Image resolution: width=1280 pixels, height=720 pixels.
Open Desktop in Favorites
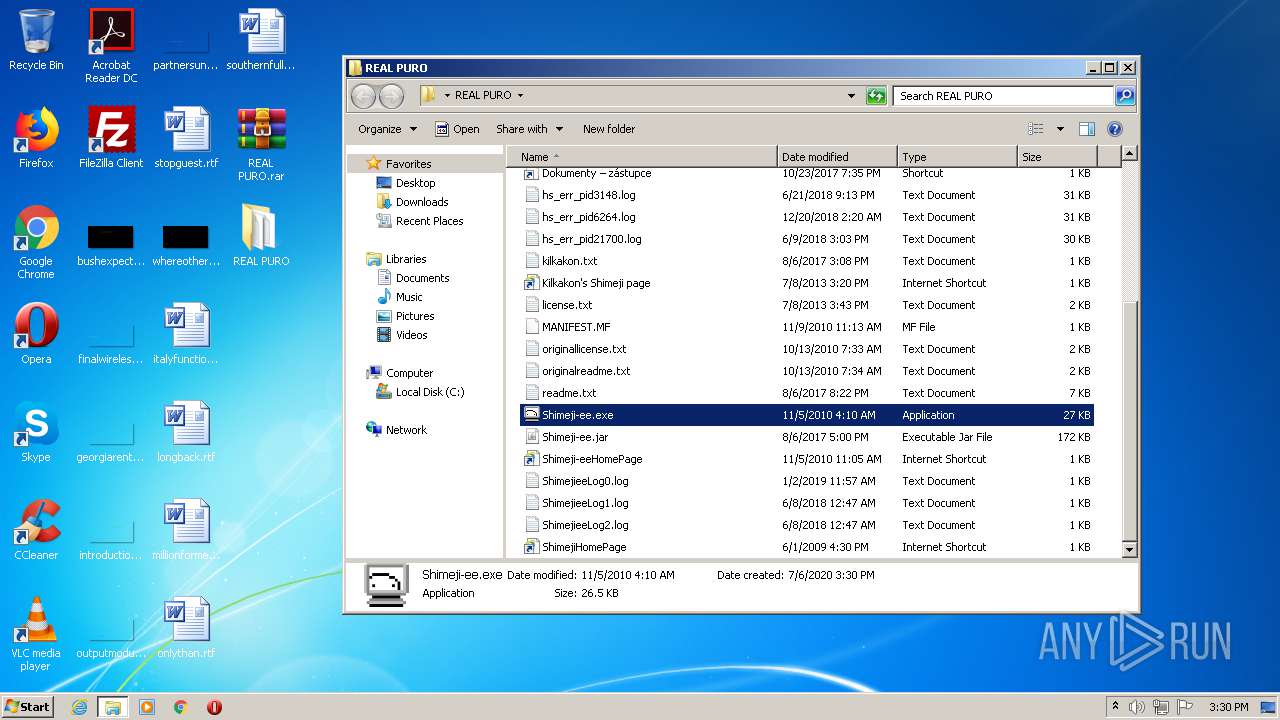click(x=415, y=183)
